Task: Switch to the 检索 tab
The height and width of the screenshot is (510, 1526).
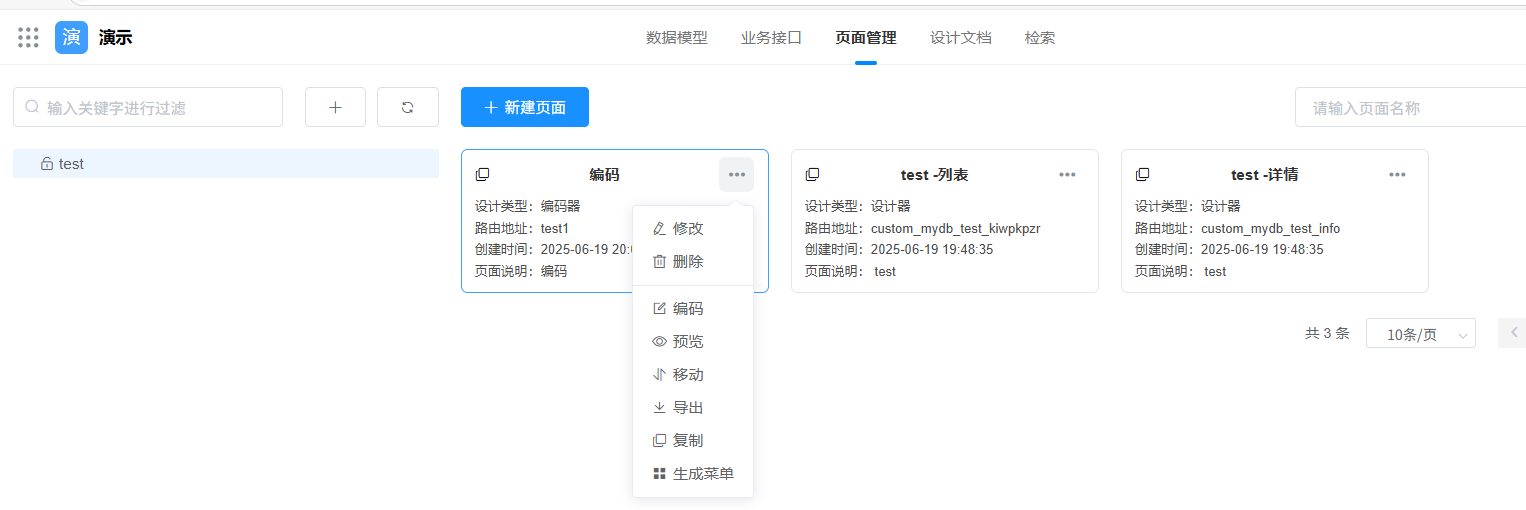Action: [1040, 38]
